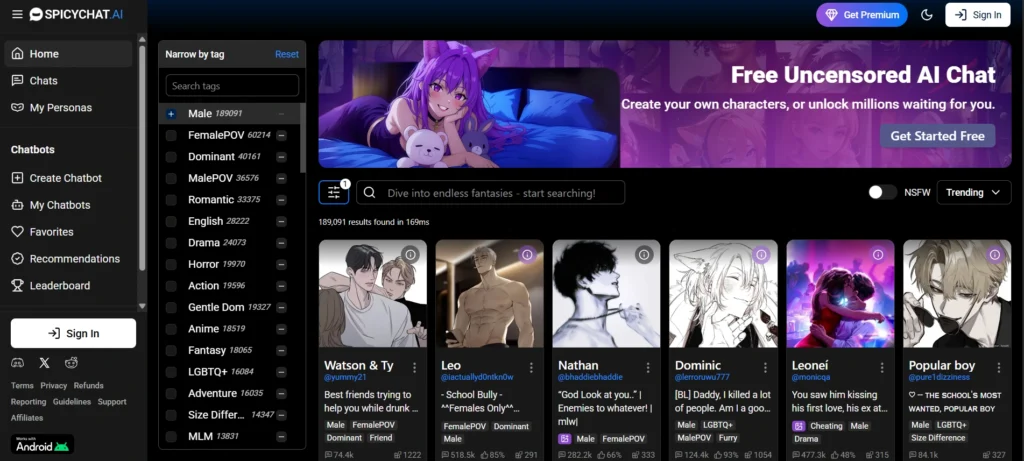The image size is (1024, 461).
Task: Click the Works with Android badge
Action: pyautogui.click(x=42, y=444)
